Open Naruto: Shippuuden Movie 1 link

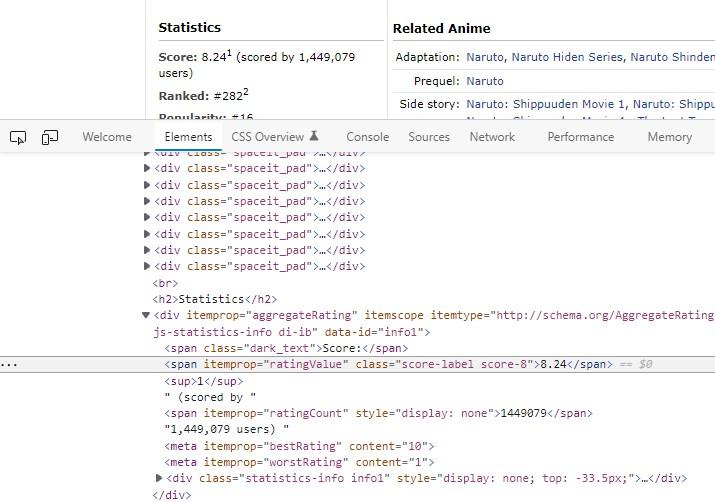545,104
